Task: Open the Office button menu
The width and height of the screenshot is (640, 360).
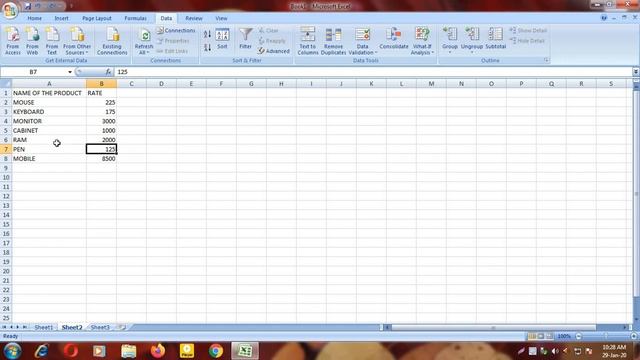Action: pyautogui.click(x=9, y=10)
